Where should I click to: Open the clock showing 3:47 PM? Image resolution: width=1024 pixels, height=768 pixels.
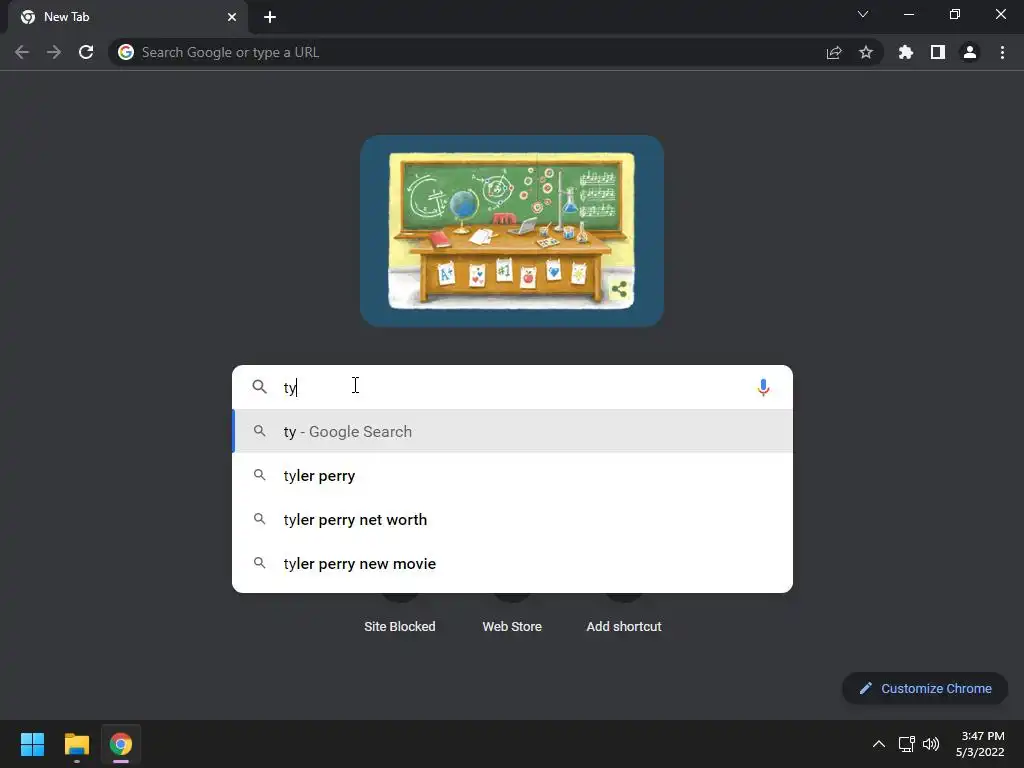[980, 744]
